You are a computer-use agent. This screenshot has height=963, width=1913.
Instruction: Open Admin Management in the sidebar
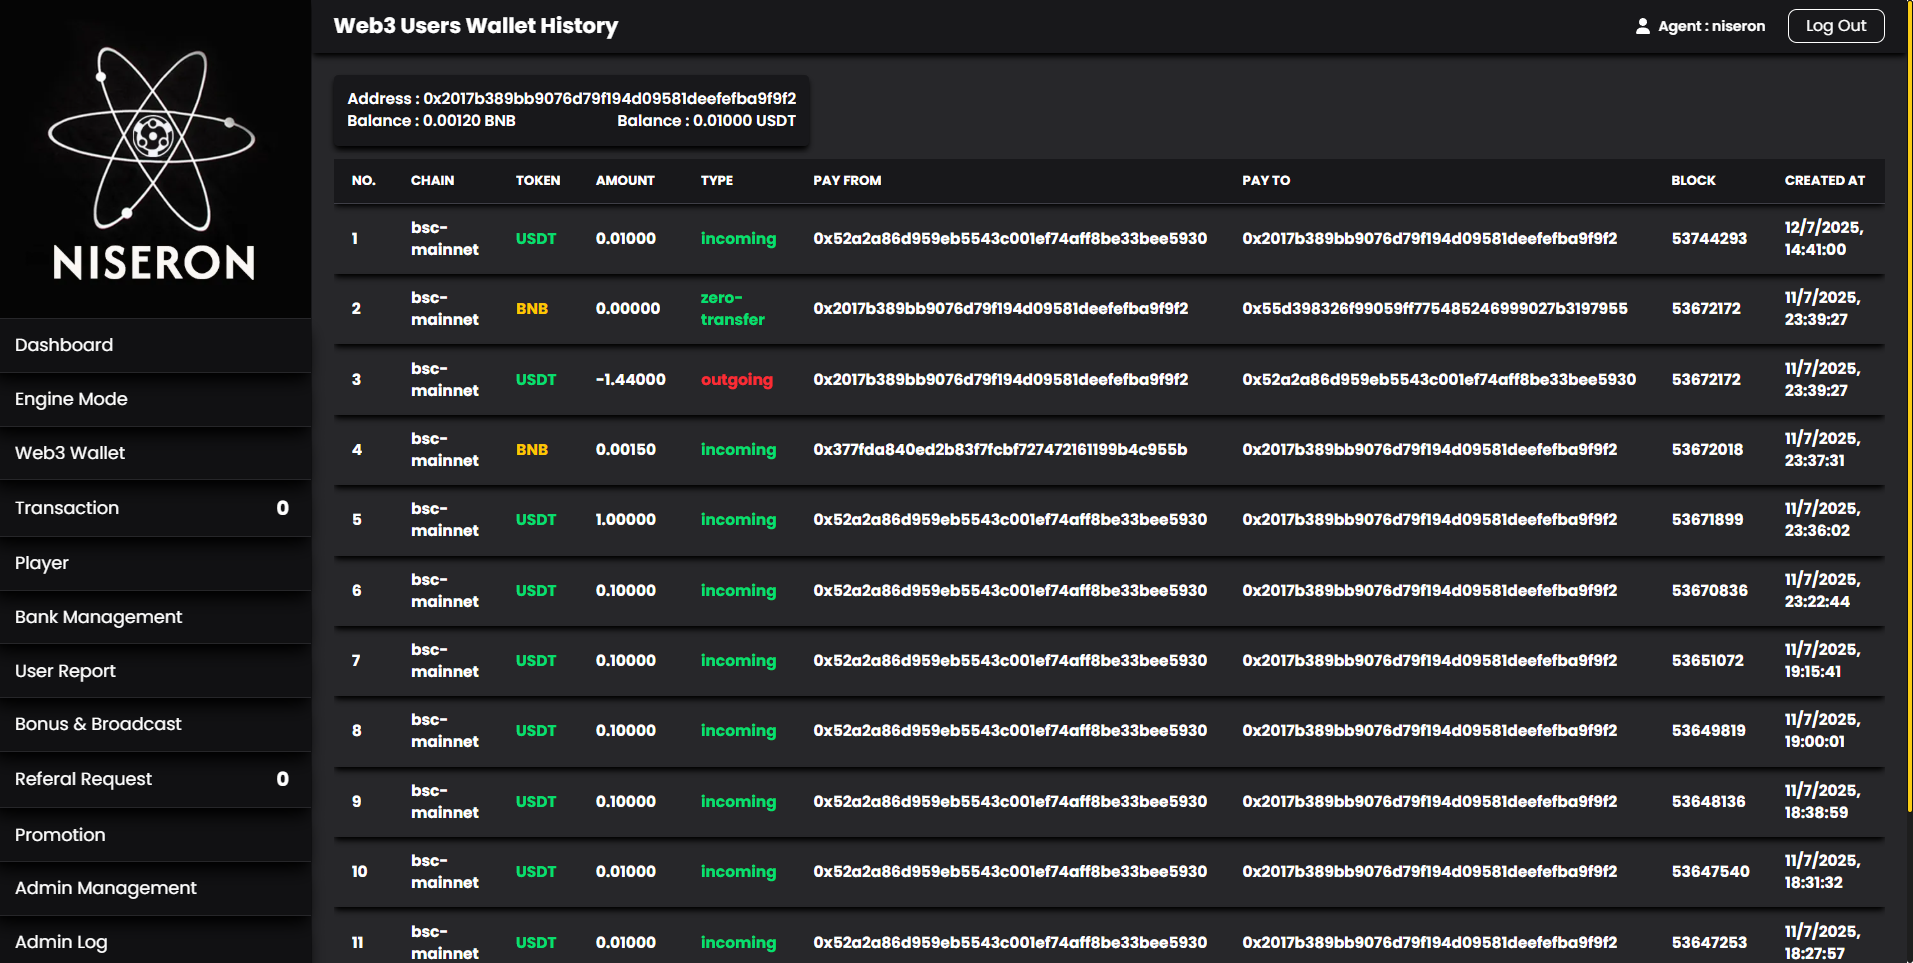tap(156, 888)
